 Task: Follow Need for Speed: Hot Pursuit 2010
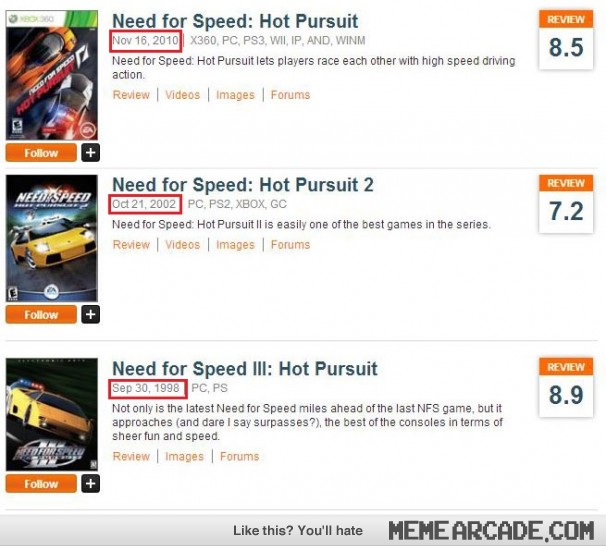41,153
